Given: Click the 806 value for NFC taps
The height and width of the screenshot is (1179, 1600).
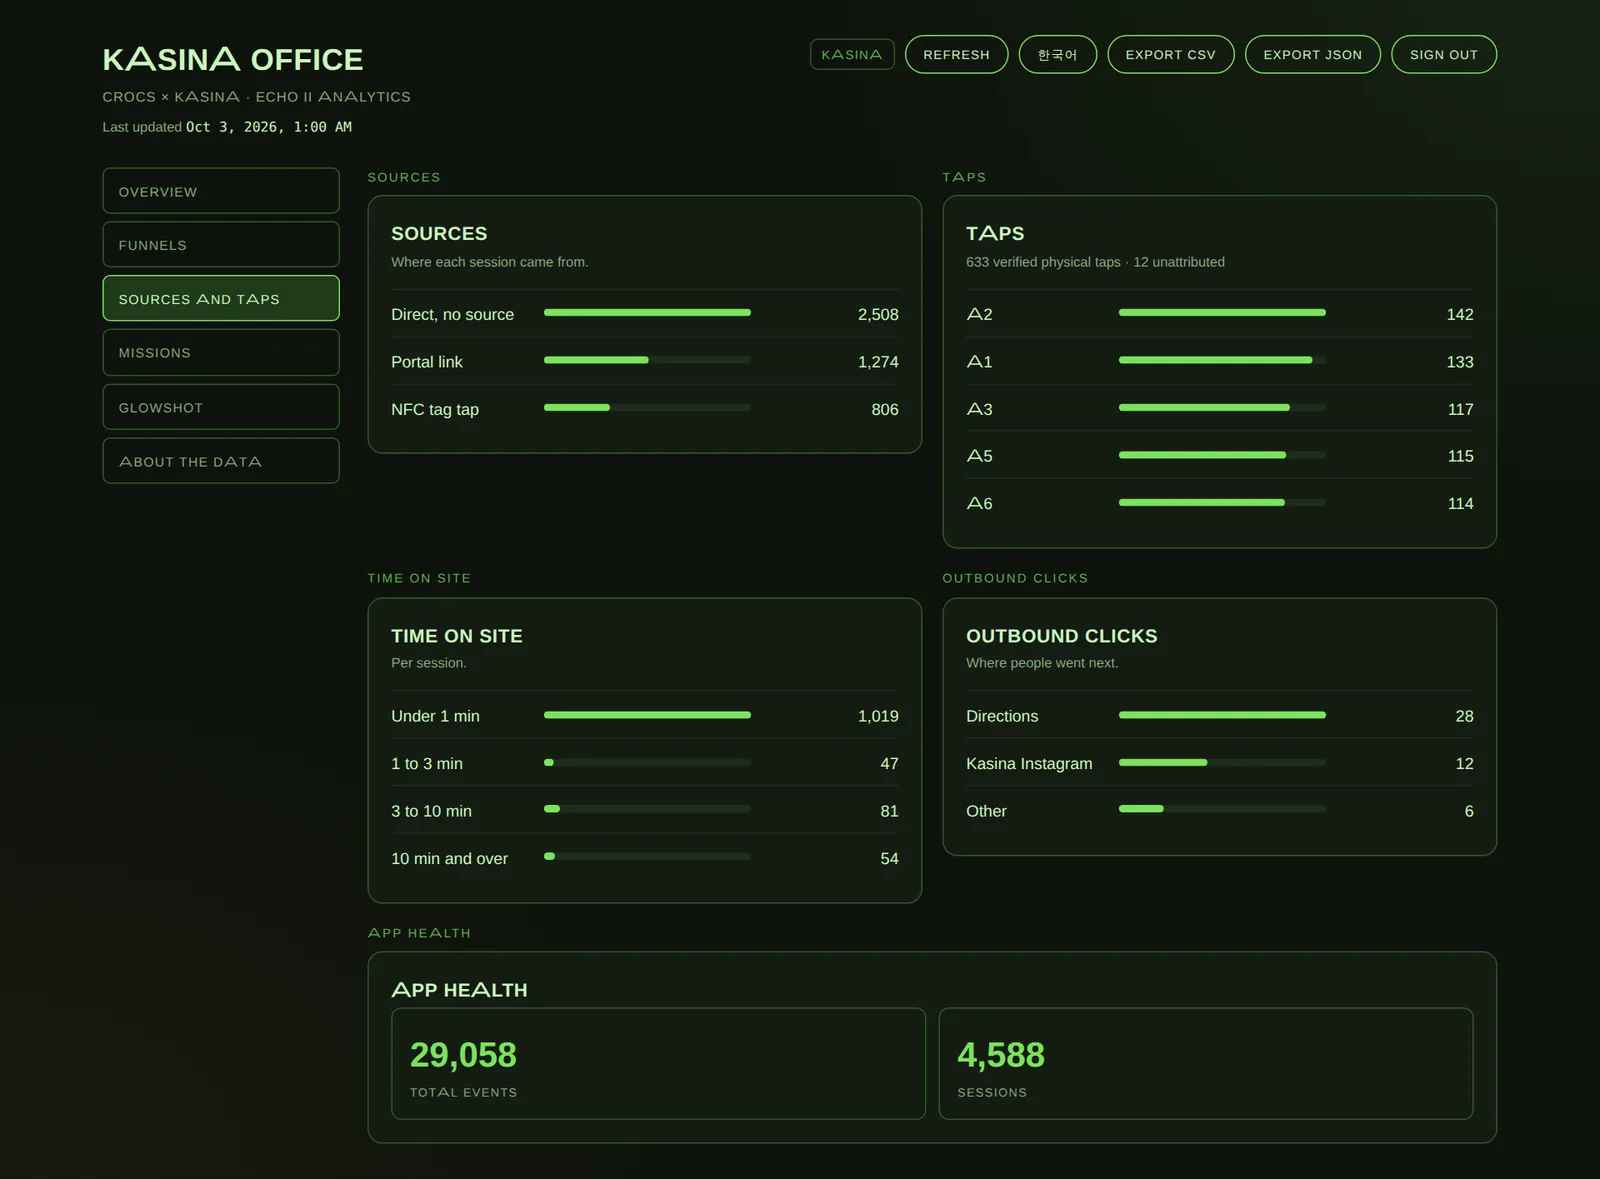Looking at the screenshot, I should coord(885,409).
